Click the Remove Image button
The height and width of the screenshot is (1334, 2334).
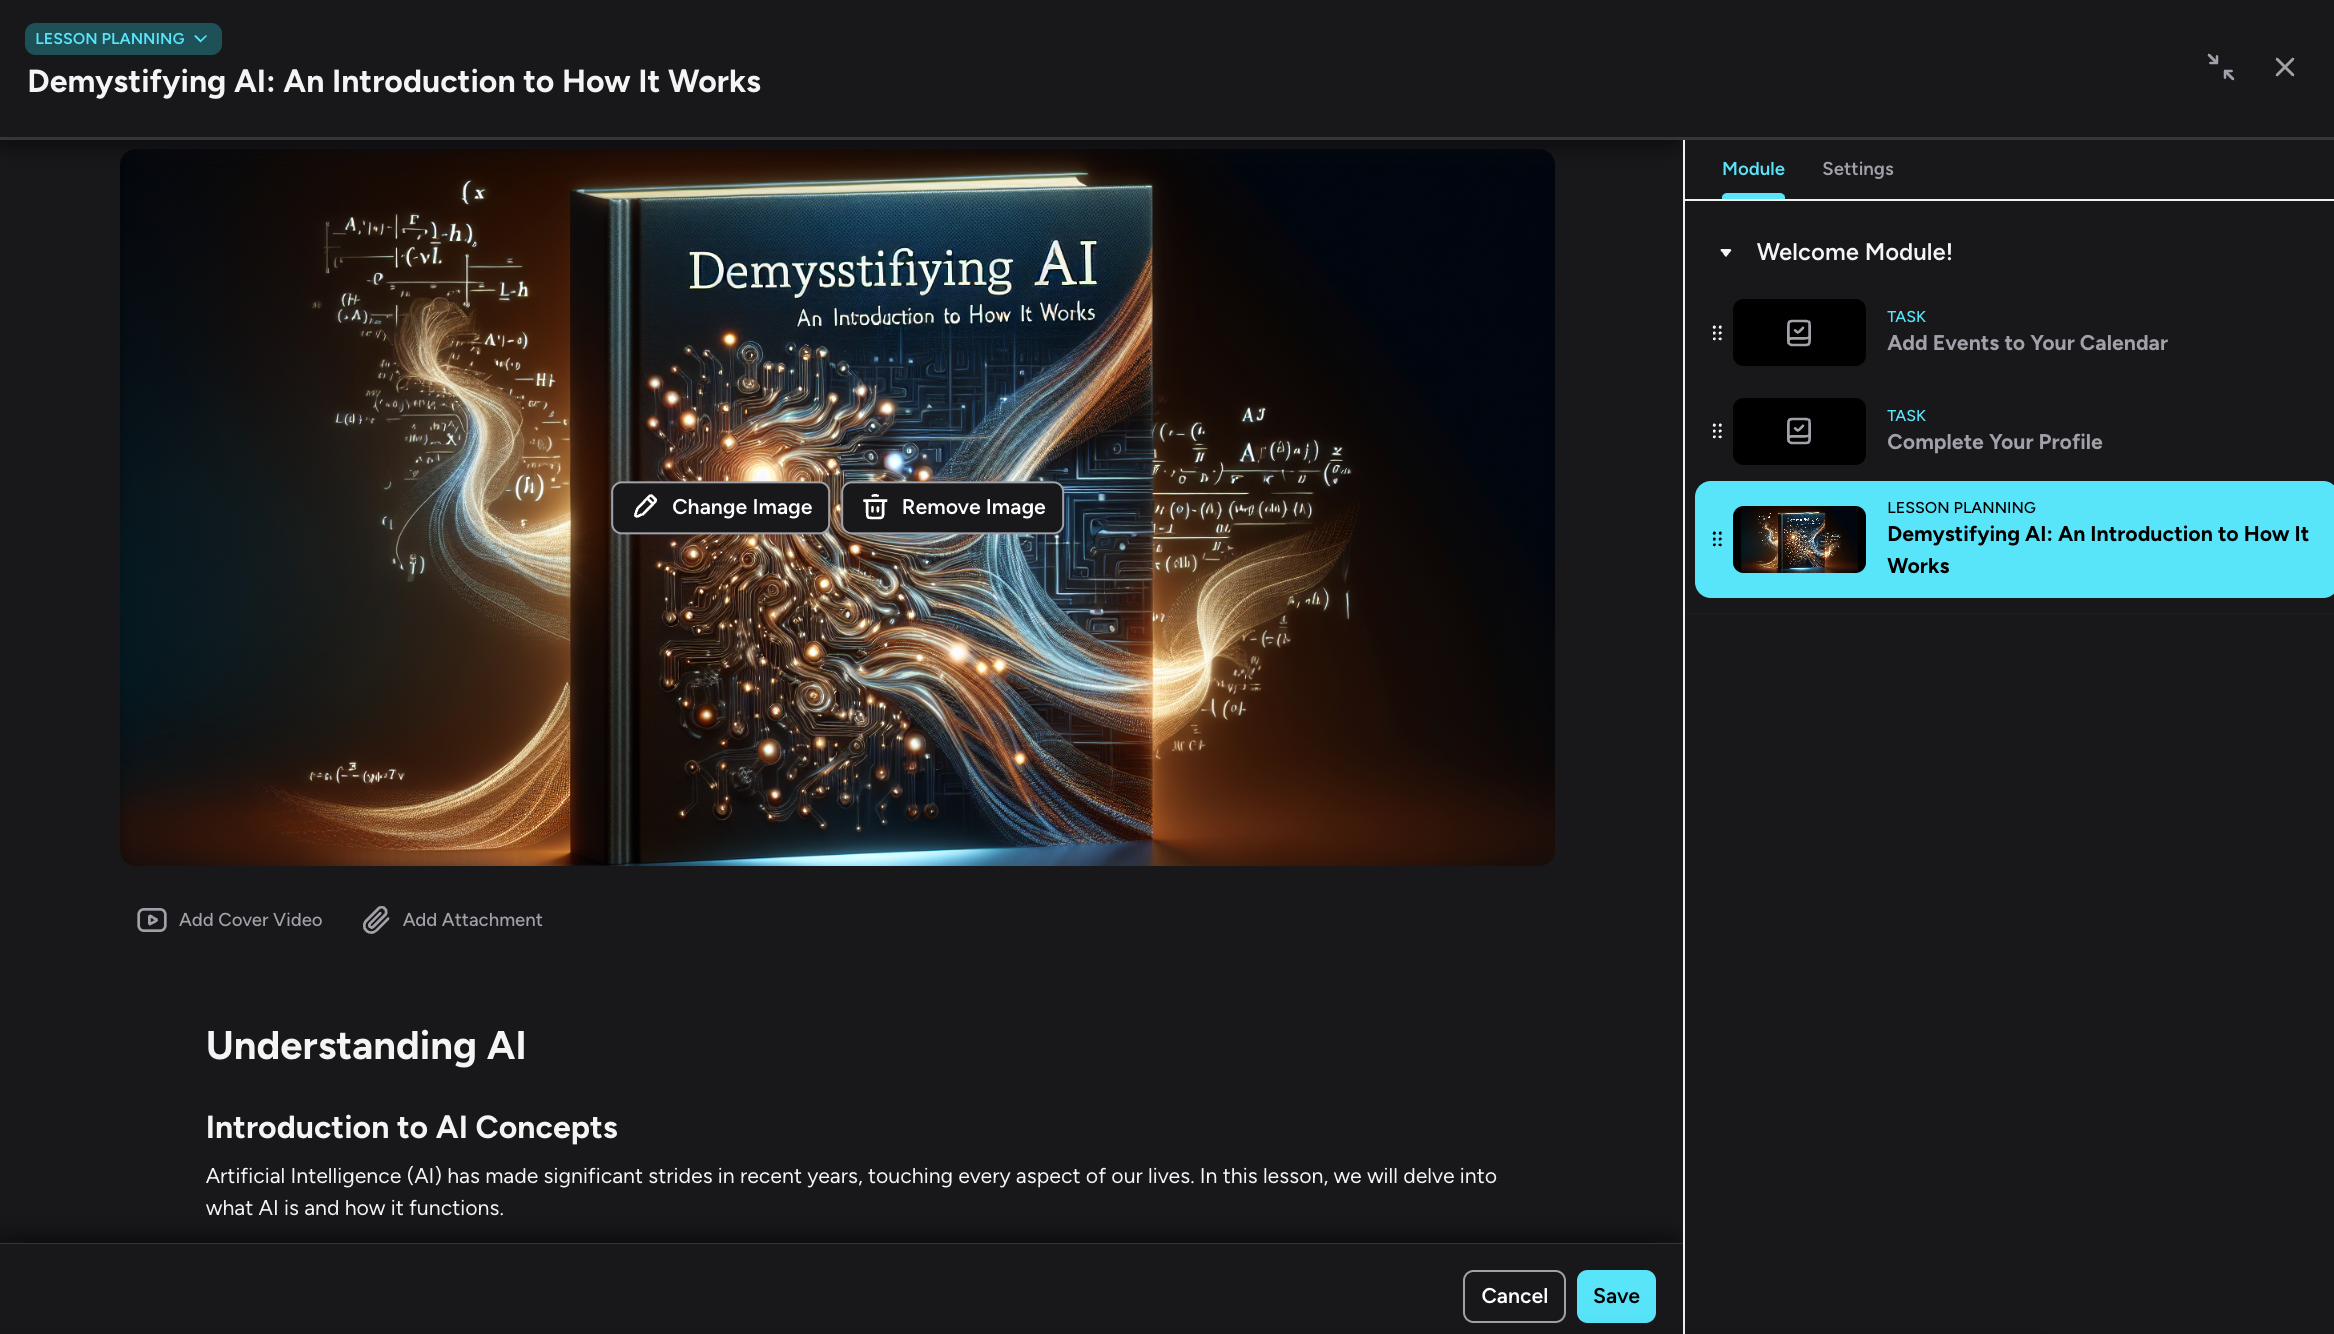[x=951, y=507]
